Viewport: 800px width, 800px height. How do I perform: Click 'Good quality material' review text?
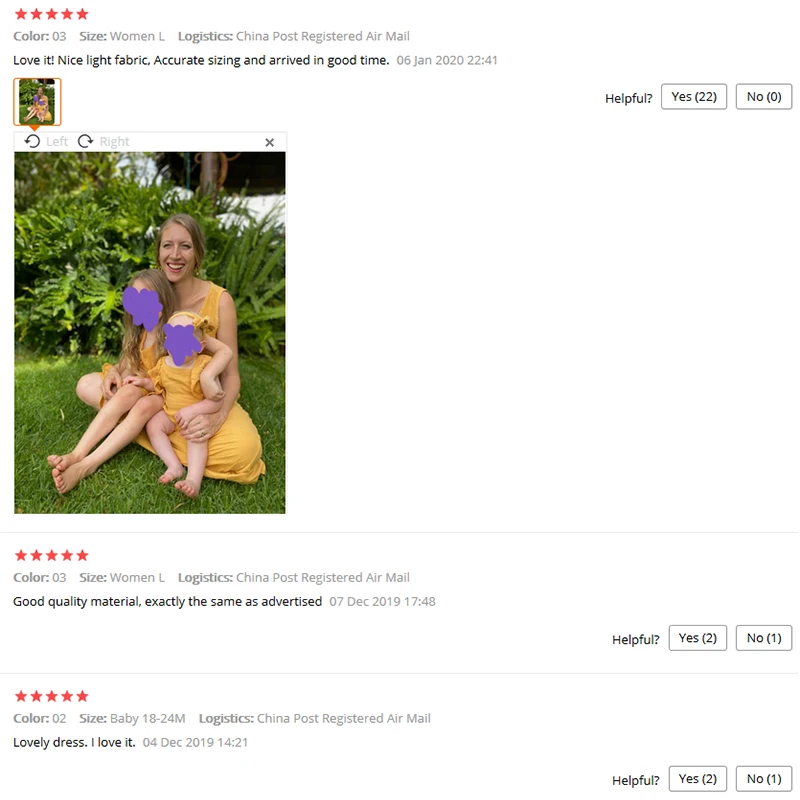[167, 602]
